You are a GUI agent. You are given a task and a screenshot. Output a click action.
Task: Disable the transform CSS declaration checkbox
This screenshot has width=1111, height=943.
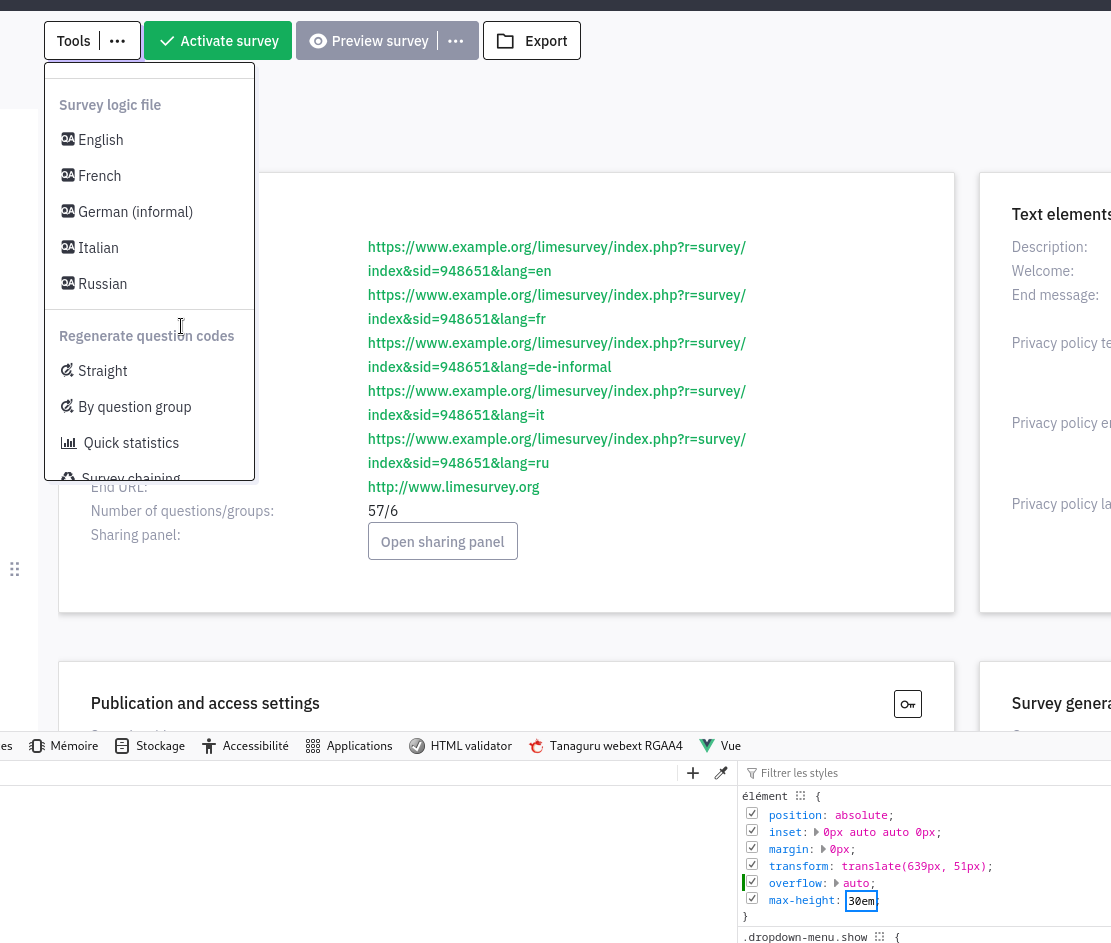(x=752, y=865)
